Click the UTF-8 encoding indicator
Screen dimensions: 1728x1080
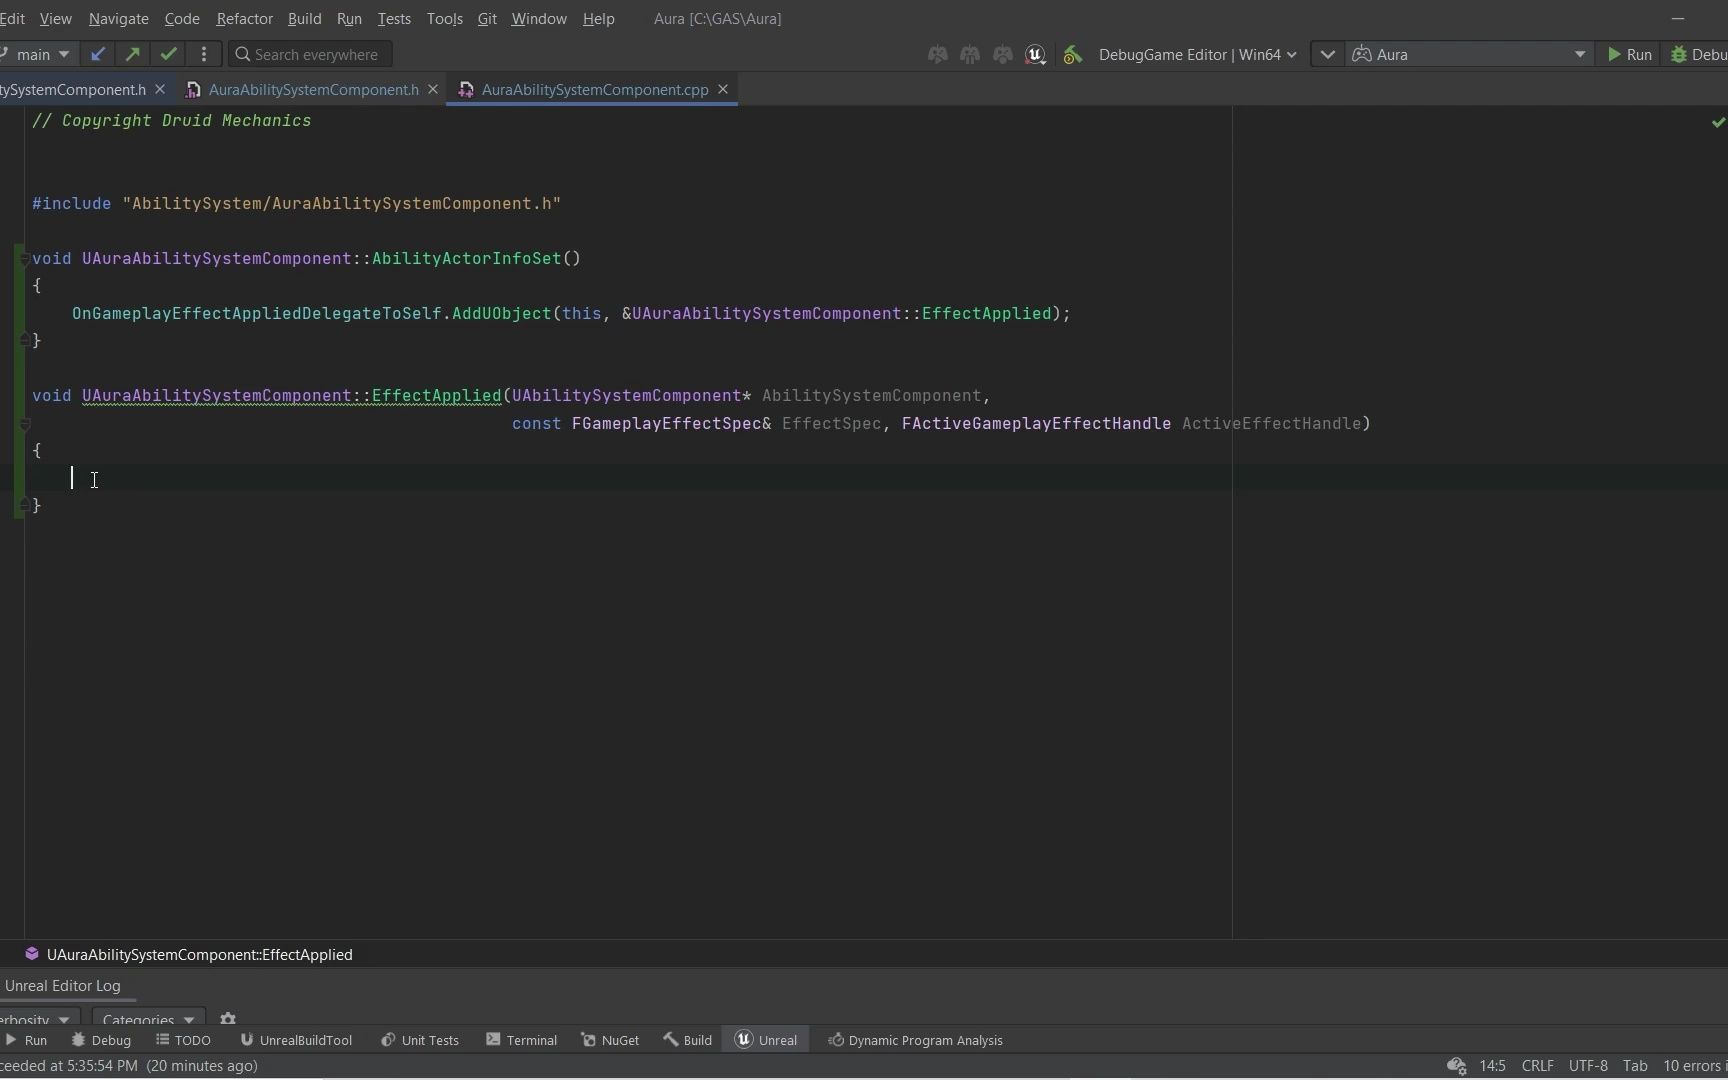pos(1588,1066)
